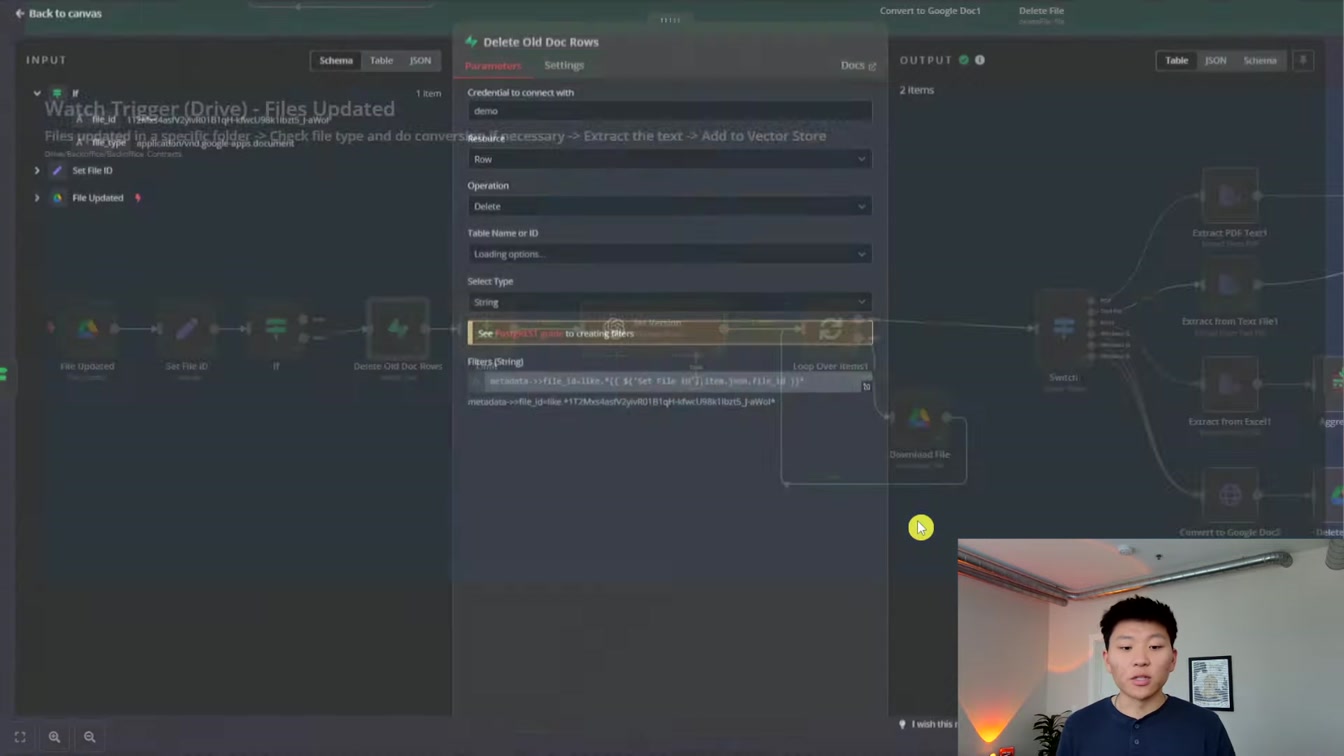Collapse the If input node
The image size is (1344, 756).
click(37, 93)
